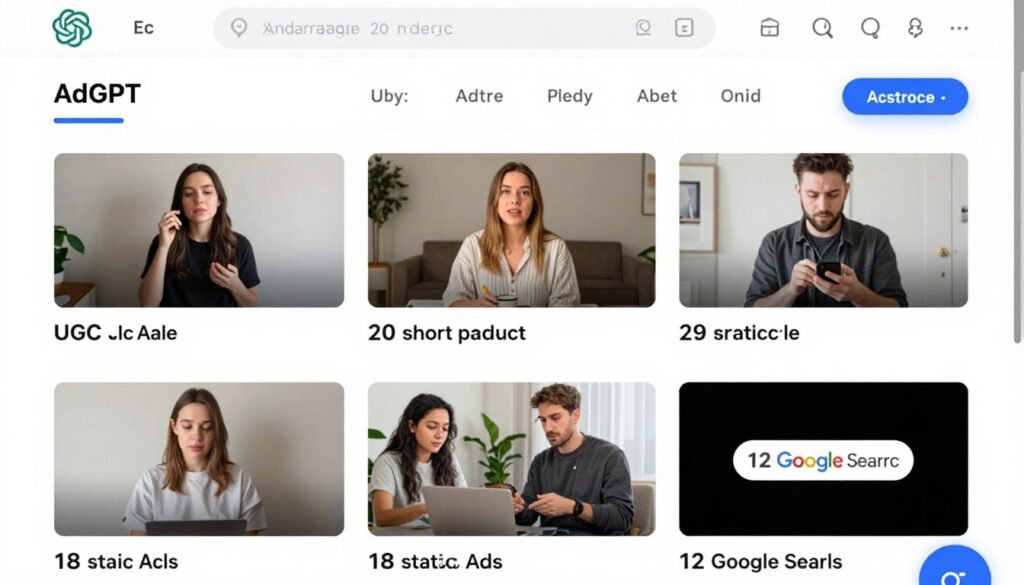Click the location pin icon in search bar
This screenshot has width=1024, height=585.
[239, 28]
